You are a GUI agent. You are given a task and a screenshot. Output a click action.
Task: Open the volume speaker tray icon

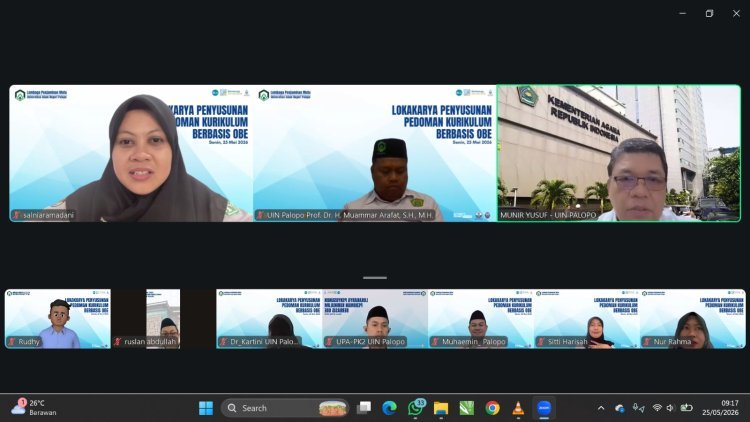pos(670,408)
